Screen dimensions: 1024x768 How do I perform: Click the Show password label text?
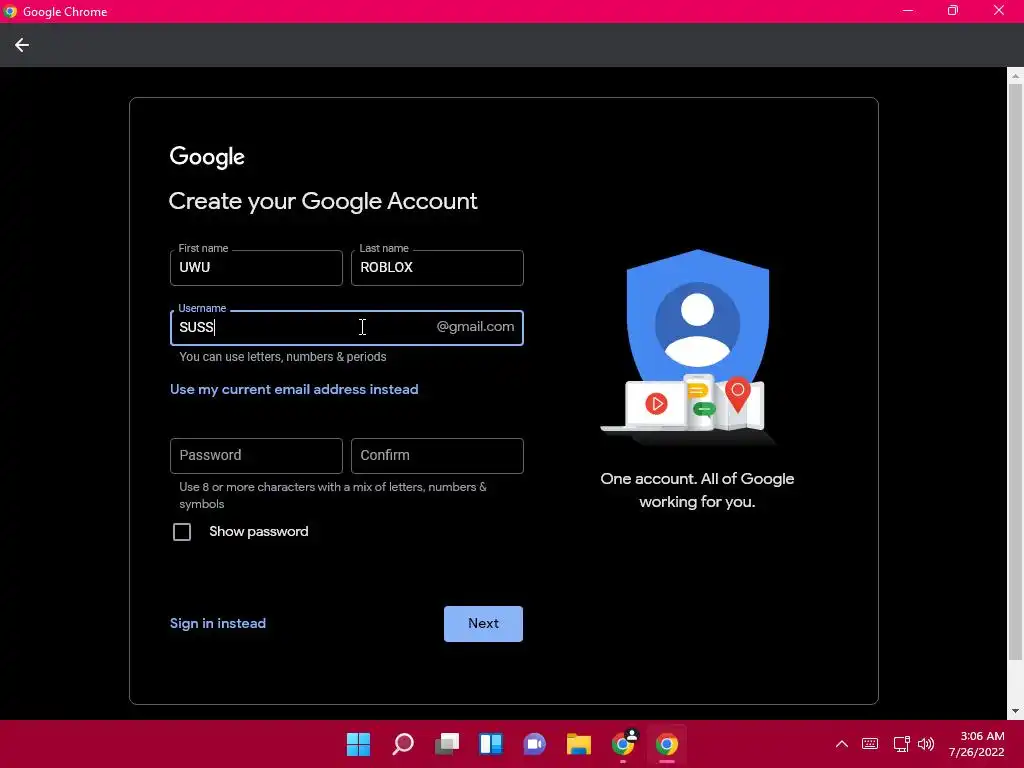[x=259, y=532]
